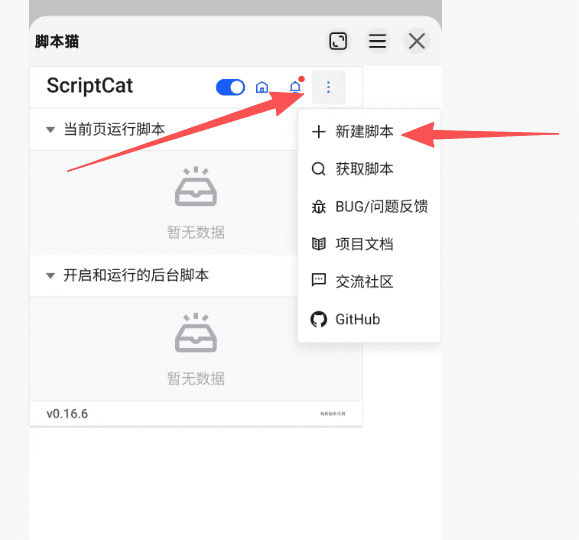Image resolution: width=579 pixels, height=540 pixels.
Task: Click the bug icon in menu
Action: (x=318, y=206)
